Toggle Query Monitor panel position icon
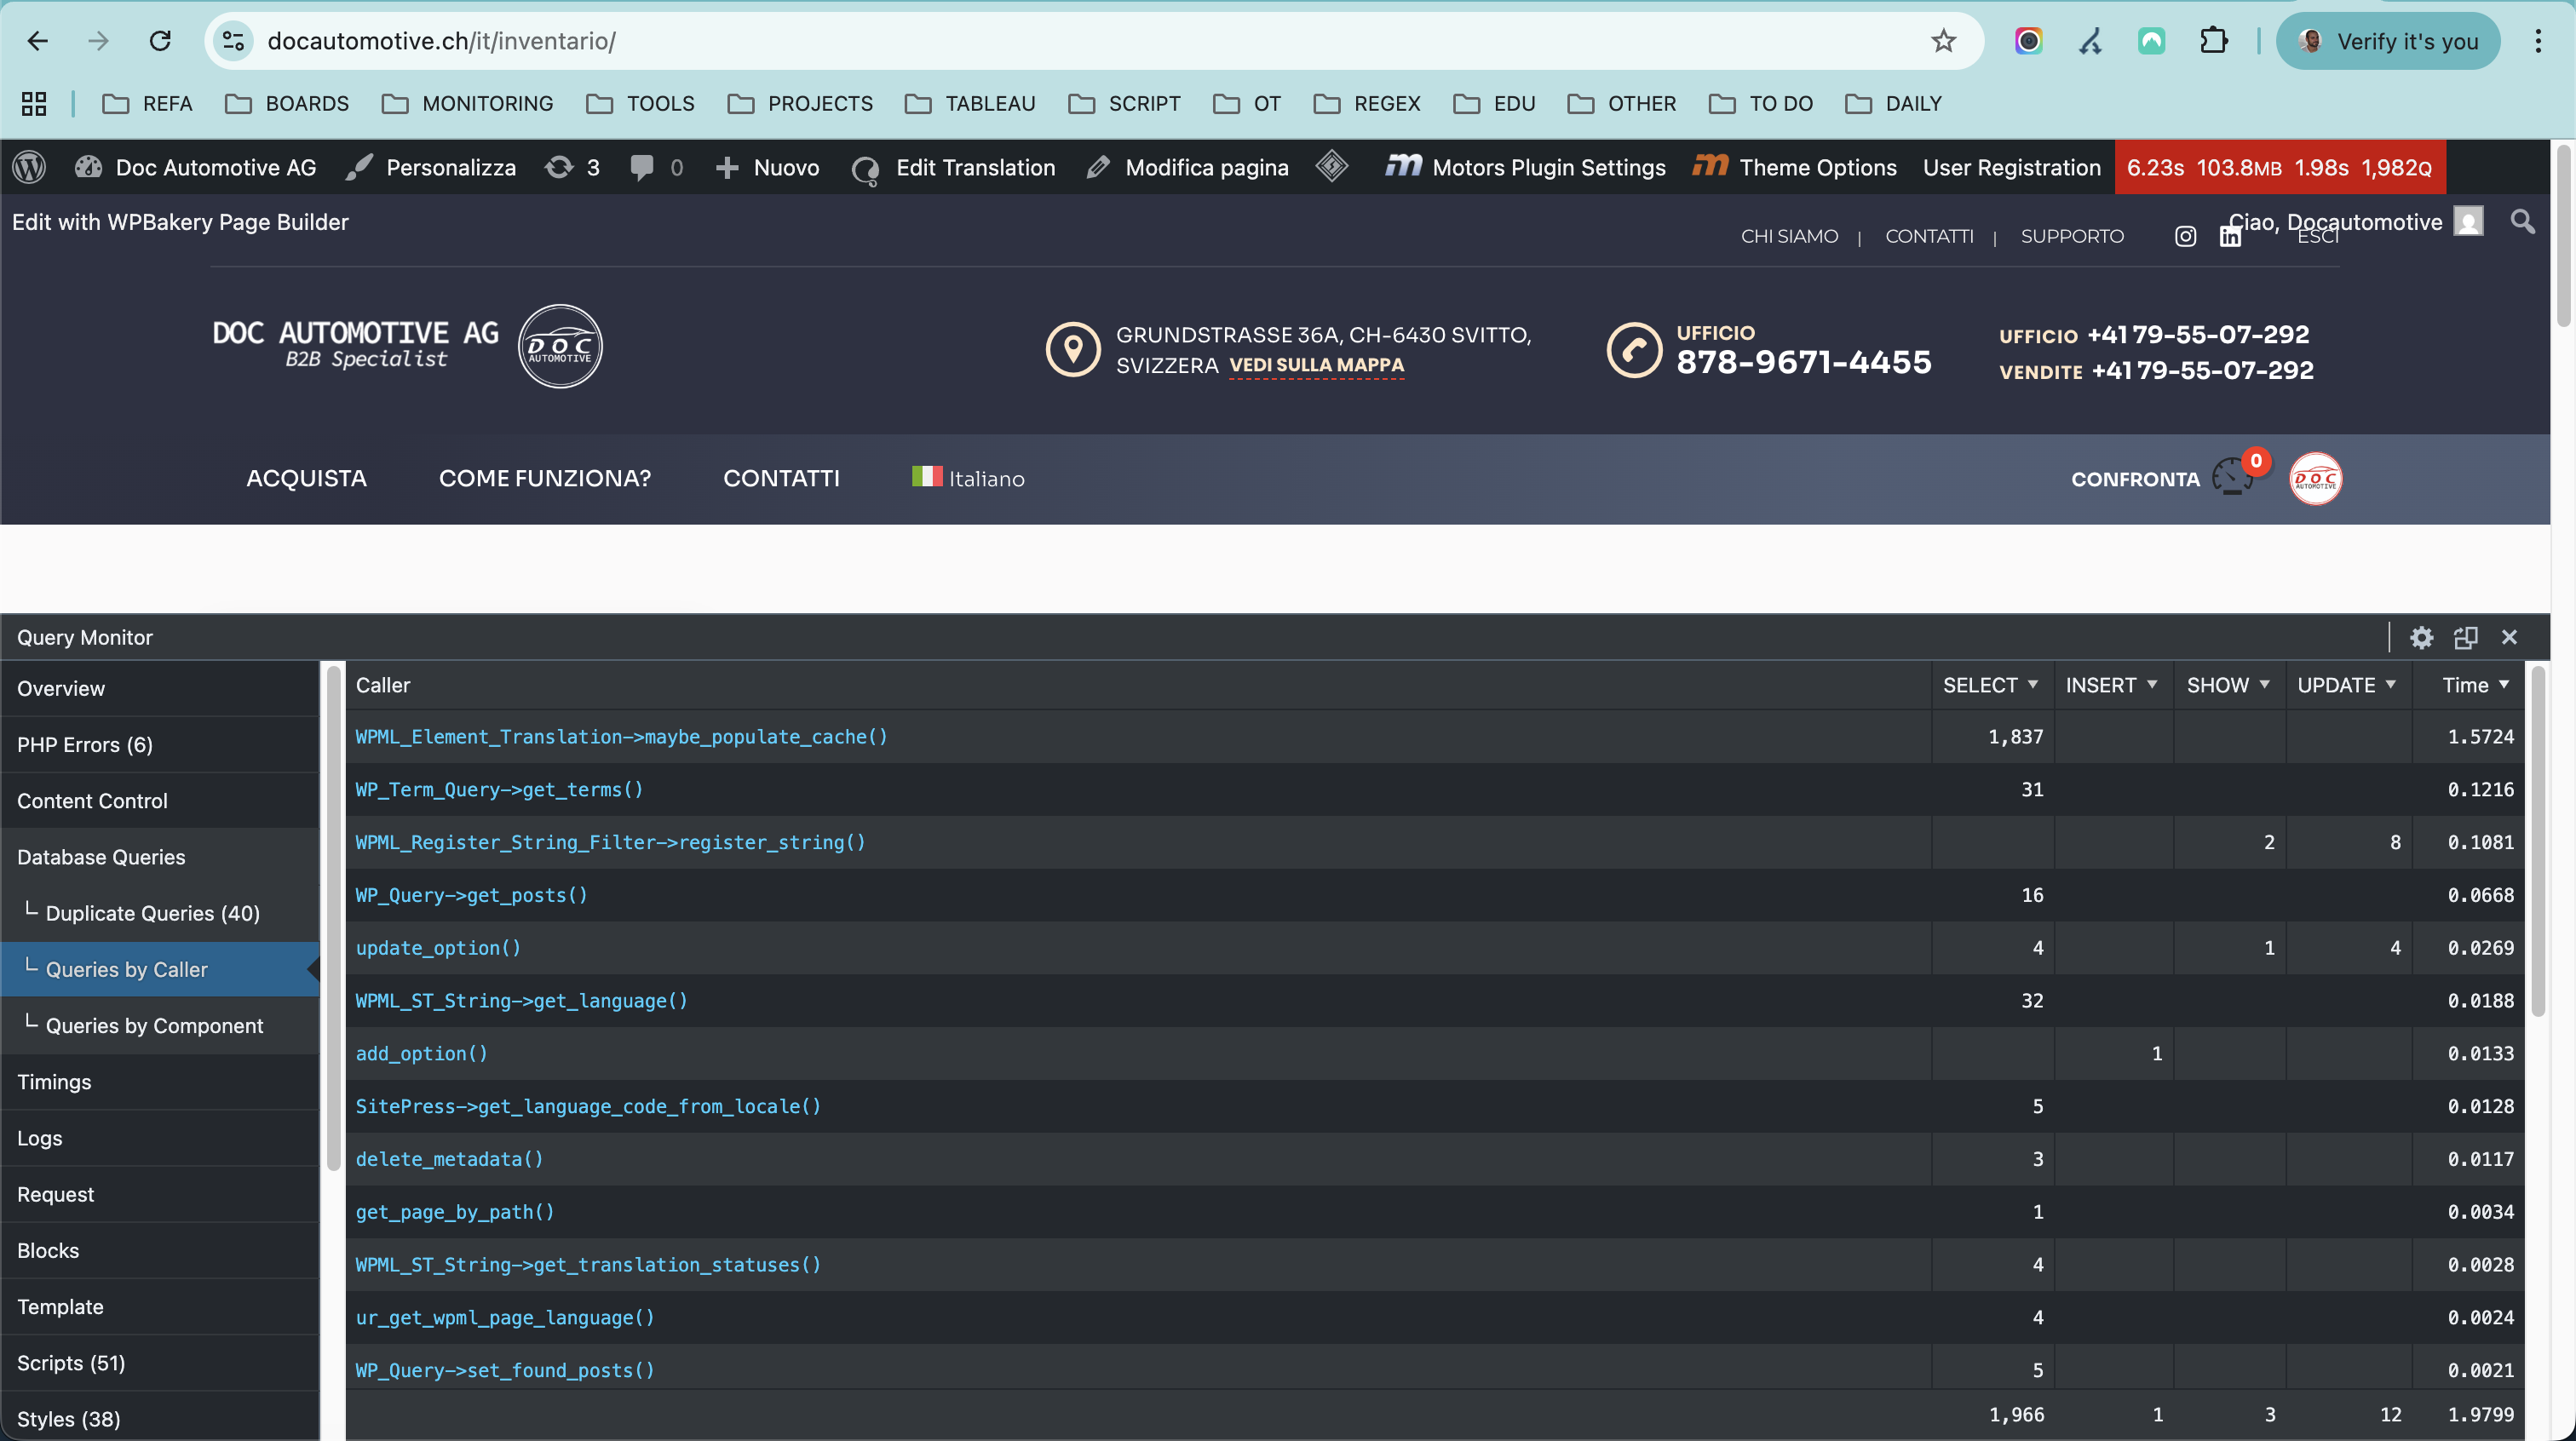The width and height of the screenshot is (2576, 1441). pos(2465,637)
